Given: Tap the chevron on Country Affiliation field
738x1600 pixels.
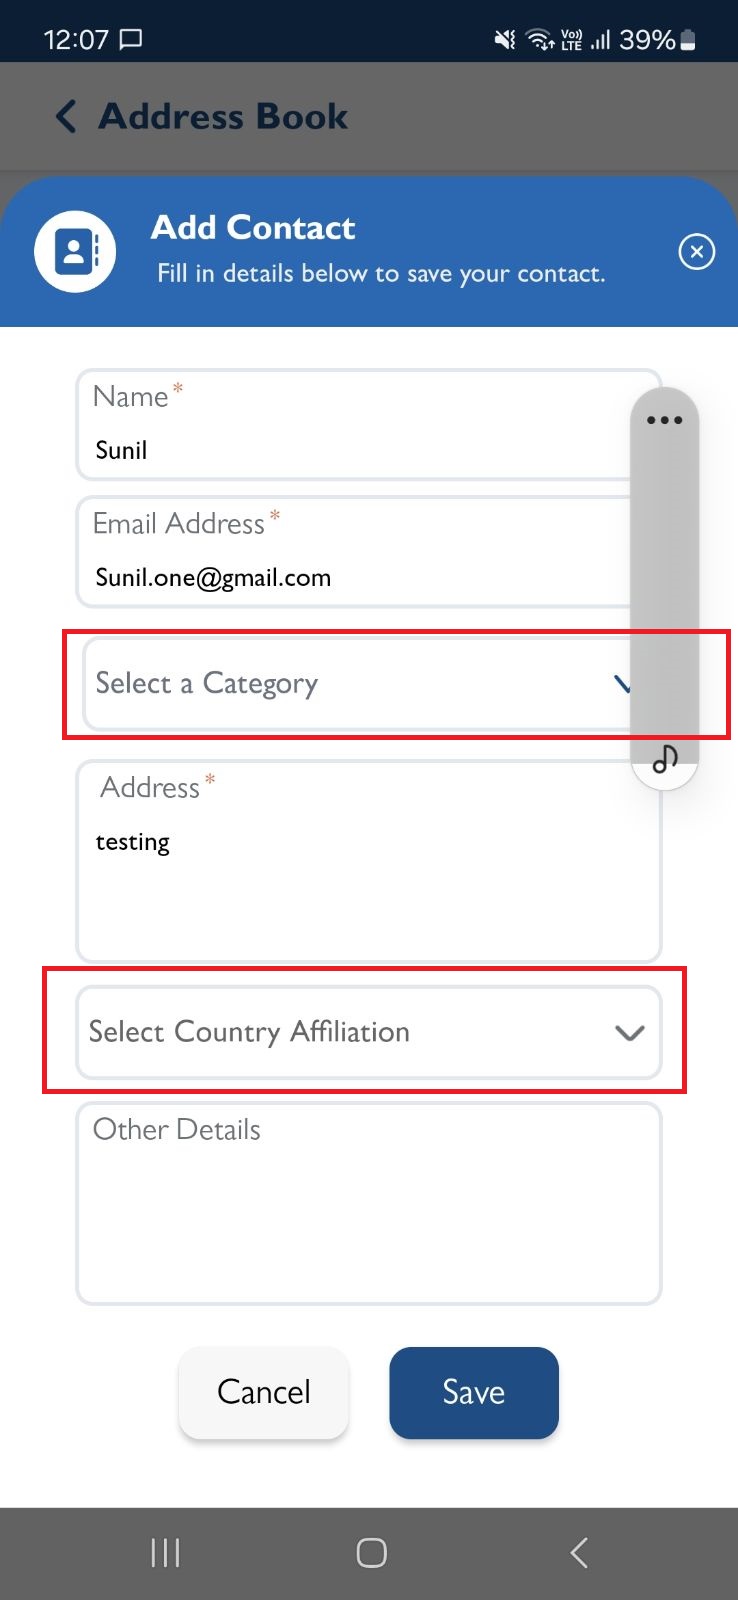Looking at the screenshot, I should point(629,1033).
